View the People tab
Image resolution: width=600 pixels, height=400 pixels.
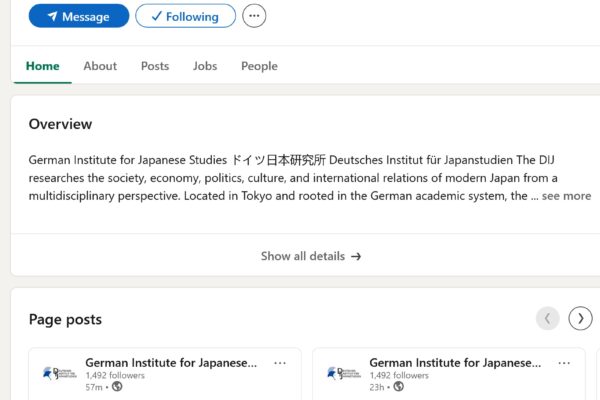point(259,66)
